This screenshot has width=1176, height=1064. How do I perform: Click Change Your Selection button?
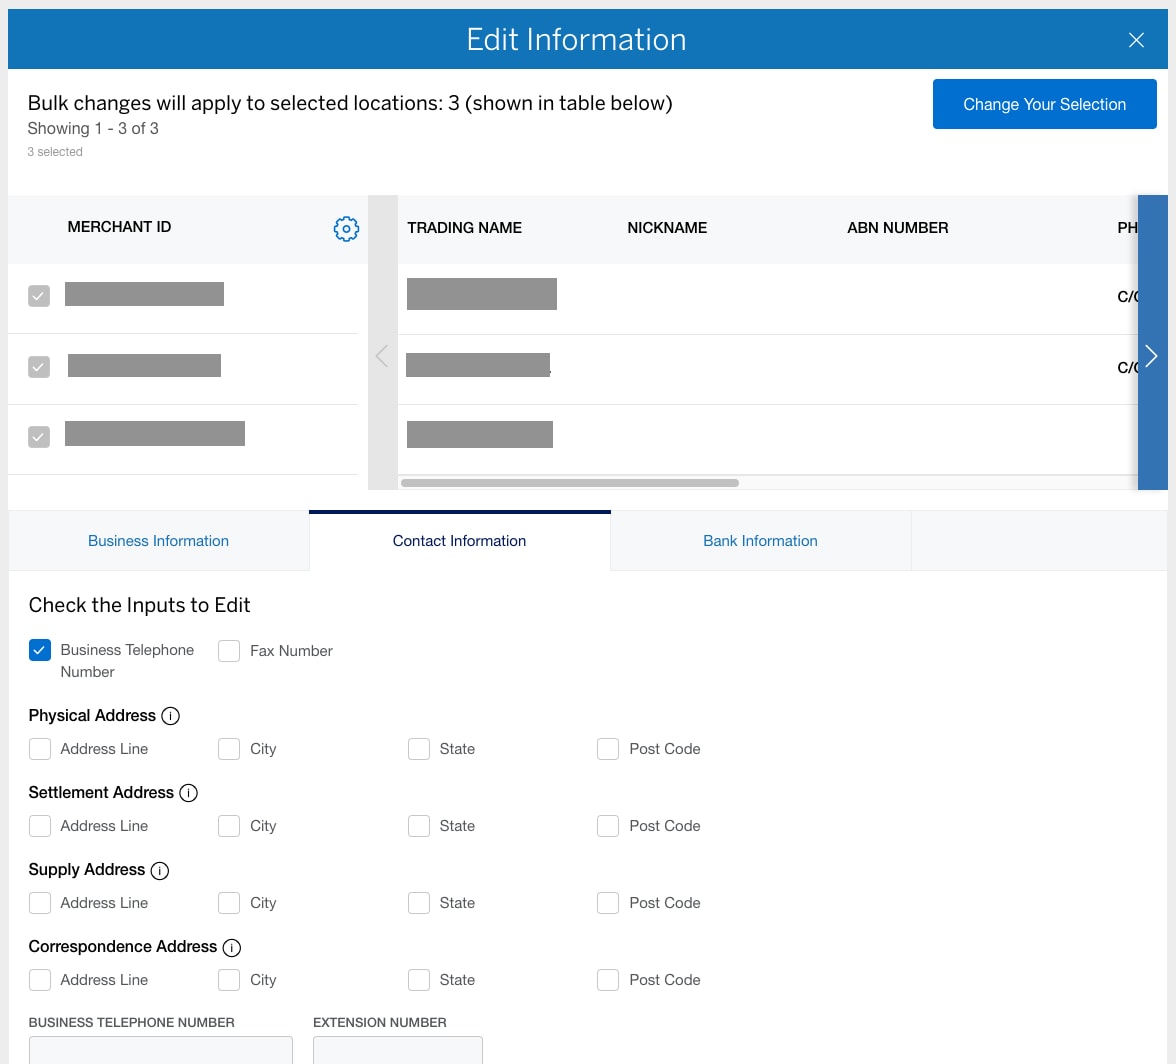pyautogui.click(x=1044, y=104)
